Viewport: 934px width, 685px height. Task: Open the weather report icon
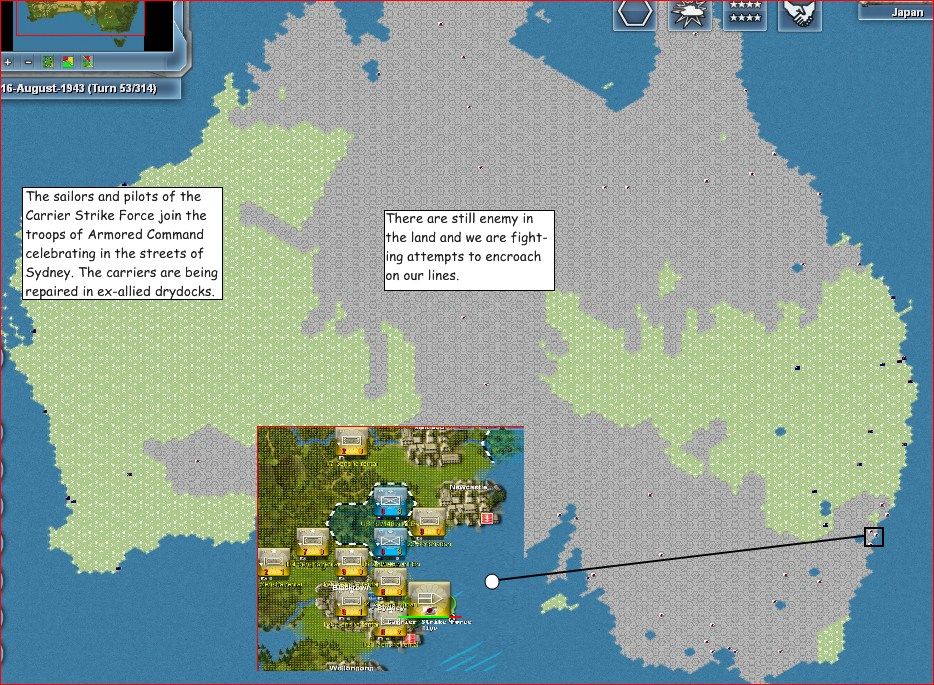click(689, 13)
